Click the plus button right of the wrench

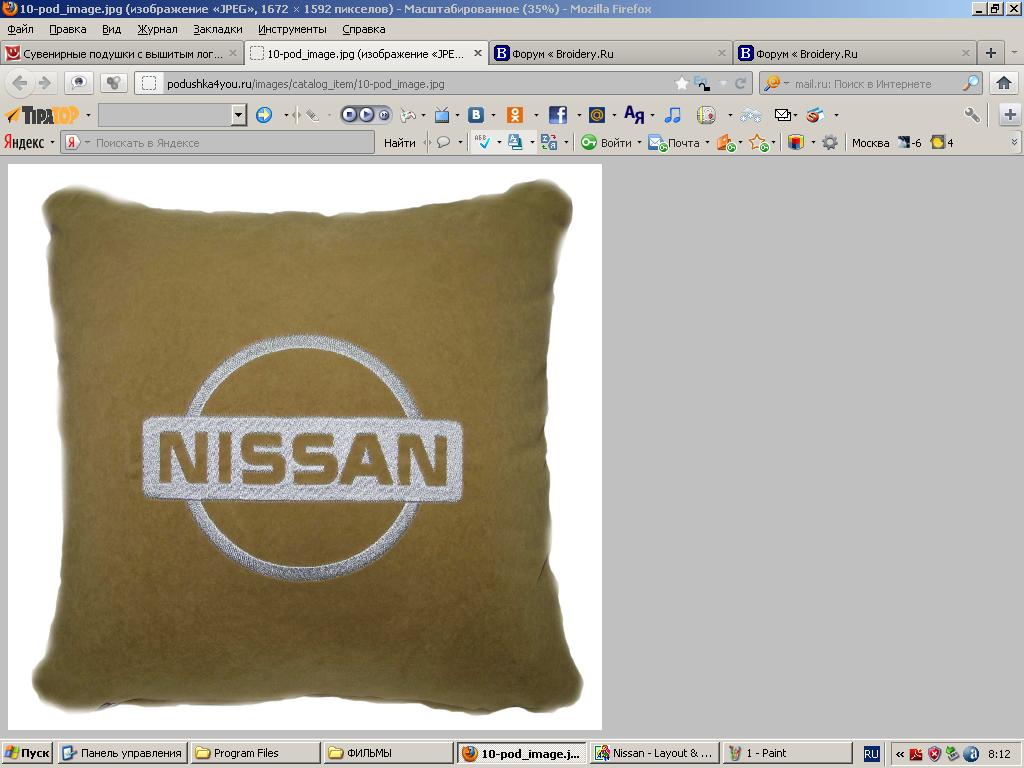pyautogui.click(x=1010, y=115)
